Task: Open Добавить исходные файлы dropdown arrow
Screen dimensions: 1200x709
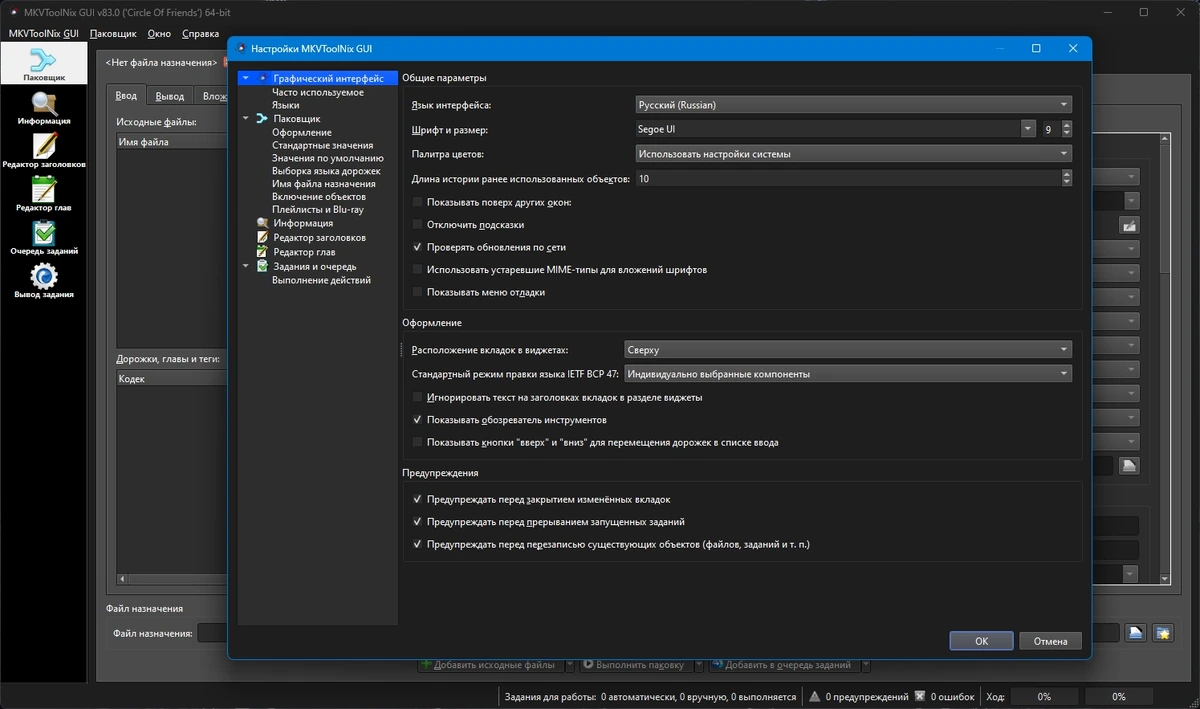Action: [569, 664]
